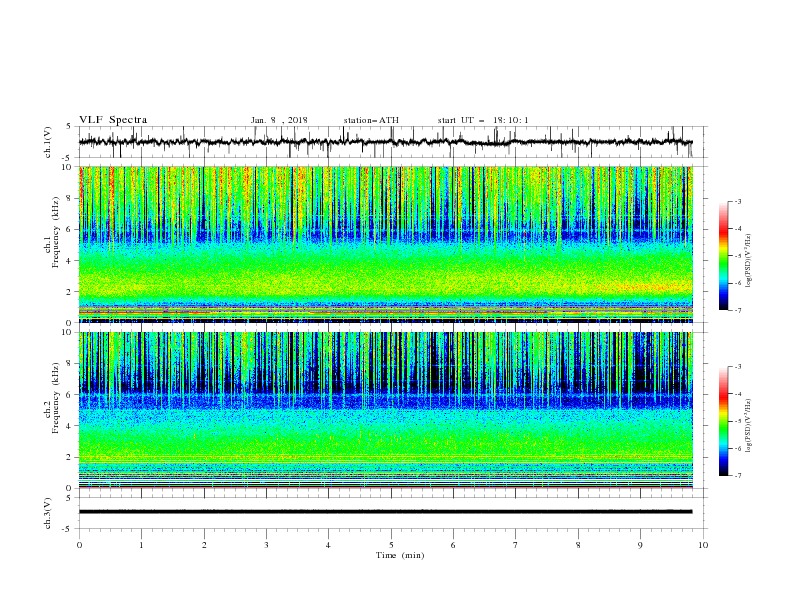792x612 pixels.
Task: Click the "Jan. 8 , 2018" date text
Action: 279,120
